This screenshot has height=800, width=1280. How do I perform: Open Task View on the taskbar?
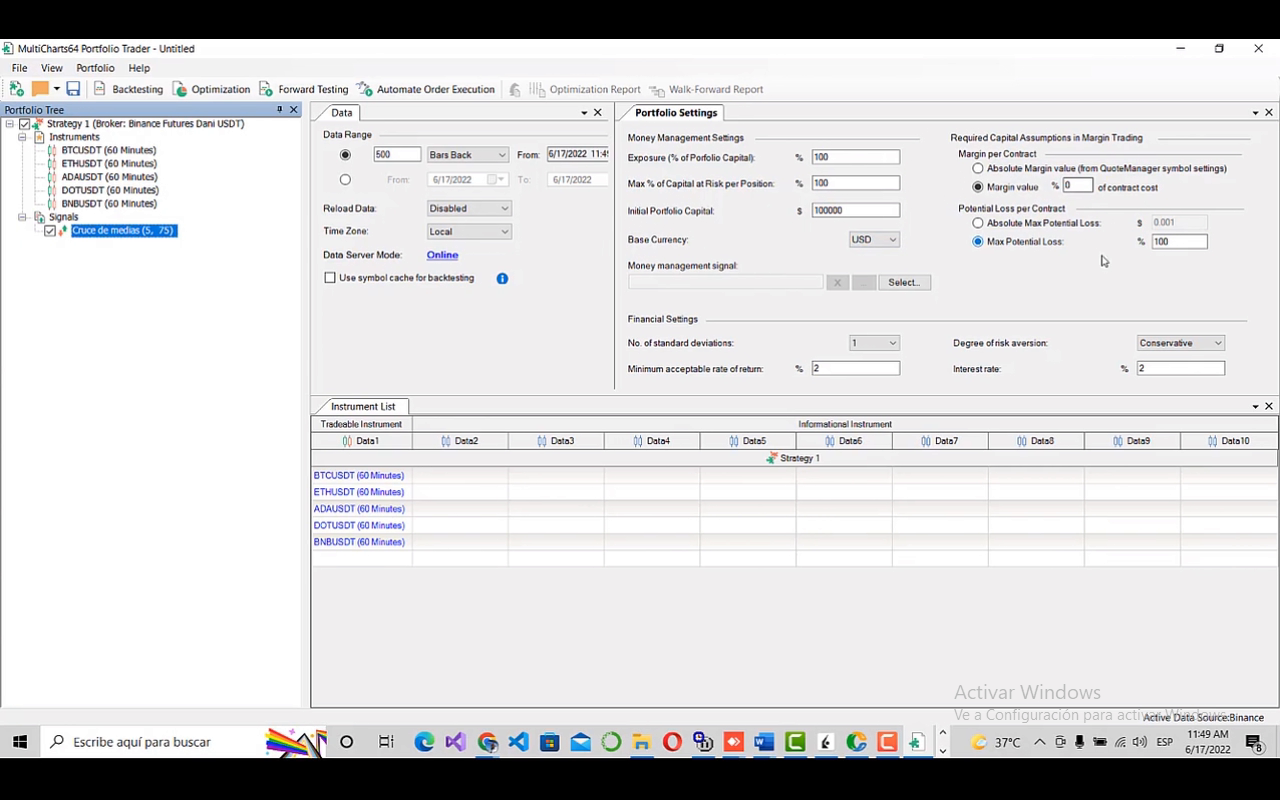[x=386, y=742]
